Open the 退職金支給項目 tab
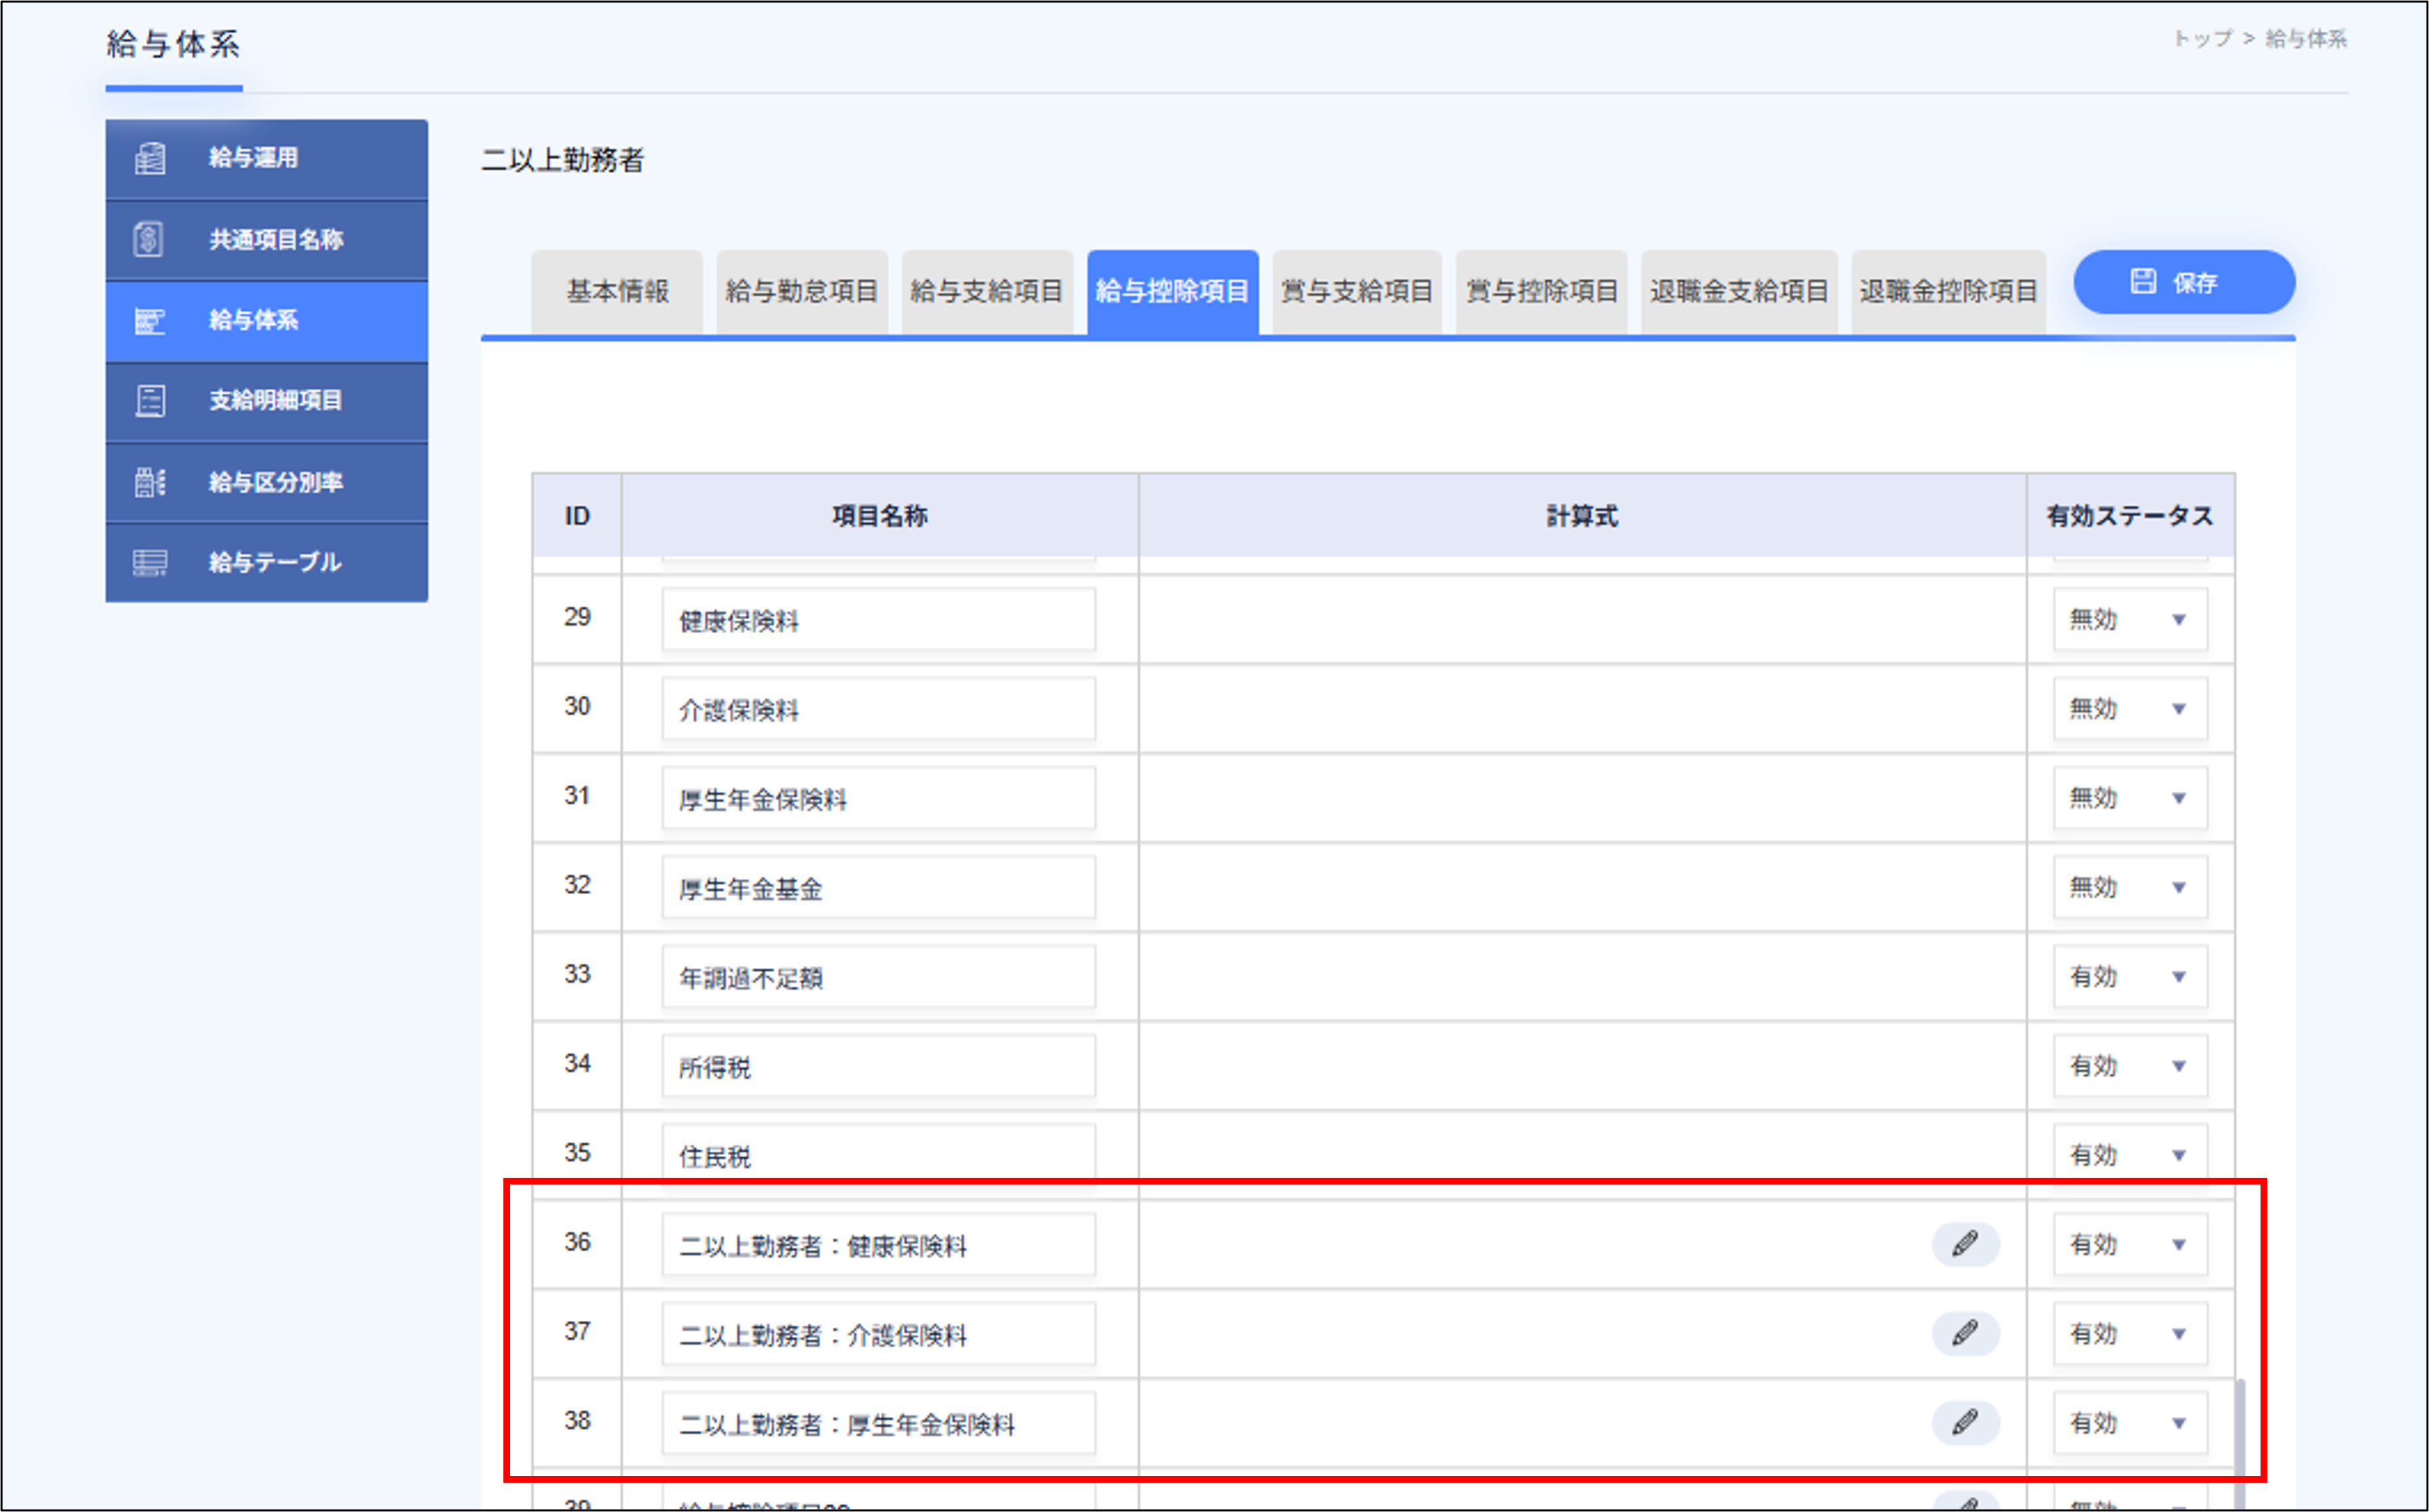 1738,292
